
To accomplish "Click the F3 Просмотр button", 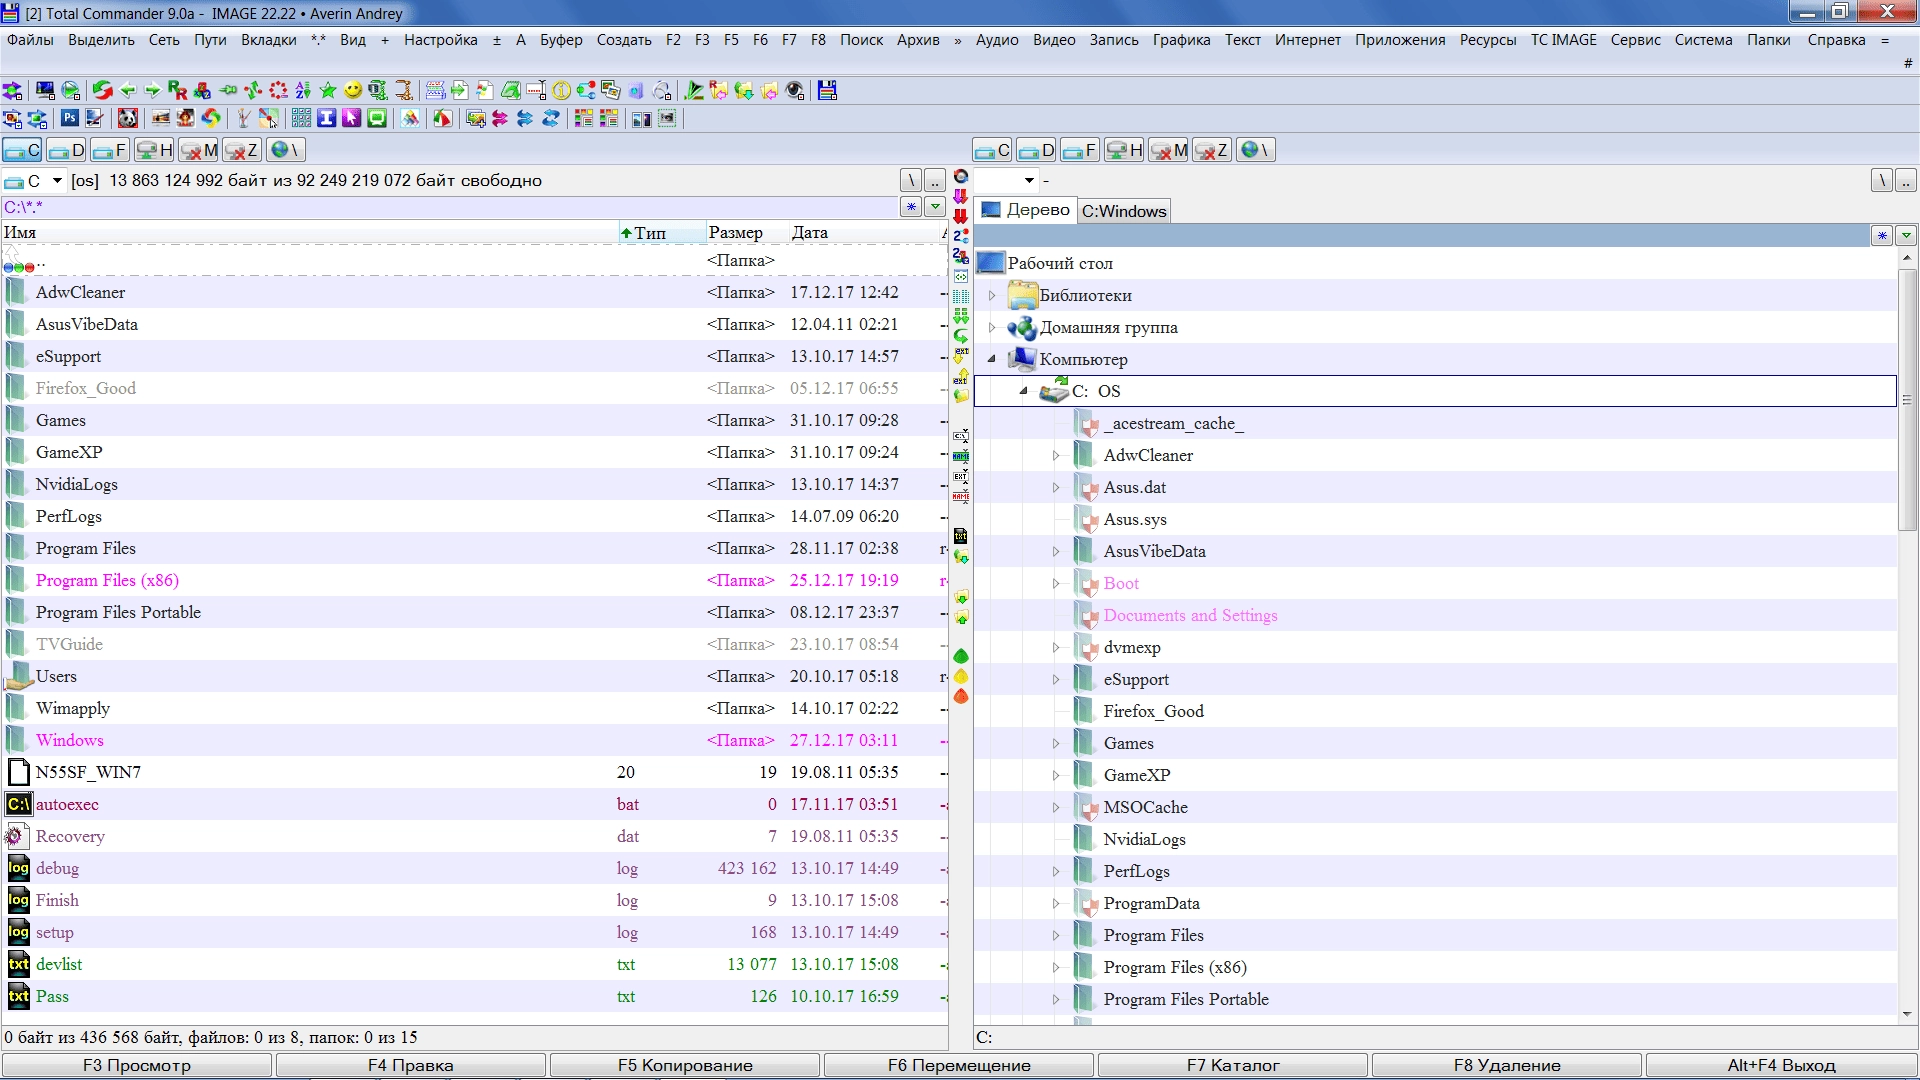I will click(137, 1065).
